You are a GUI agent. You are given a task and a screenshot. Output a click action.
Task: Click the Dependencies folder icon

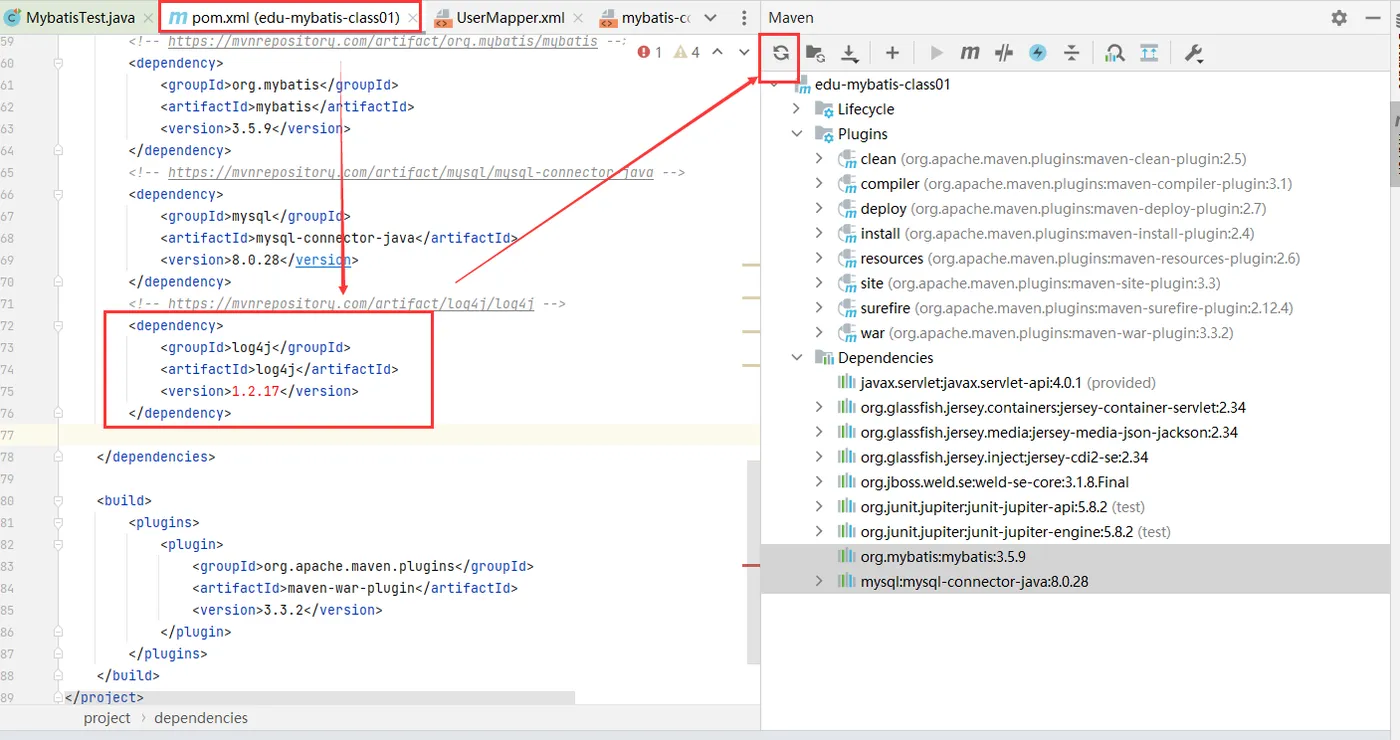point(824,358)
